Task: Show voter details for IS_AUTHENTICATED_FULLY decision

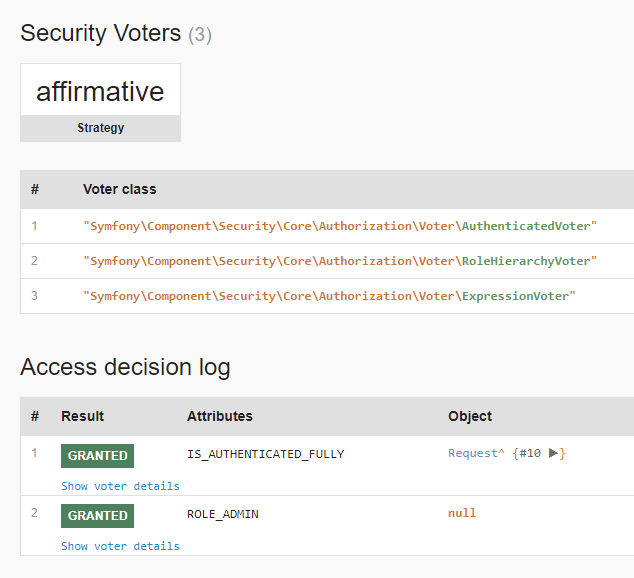Action: point(120,486)
